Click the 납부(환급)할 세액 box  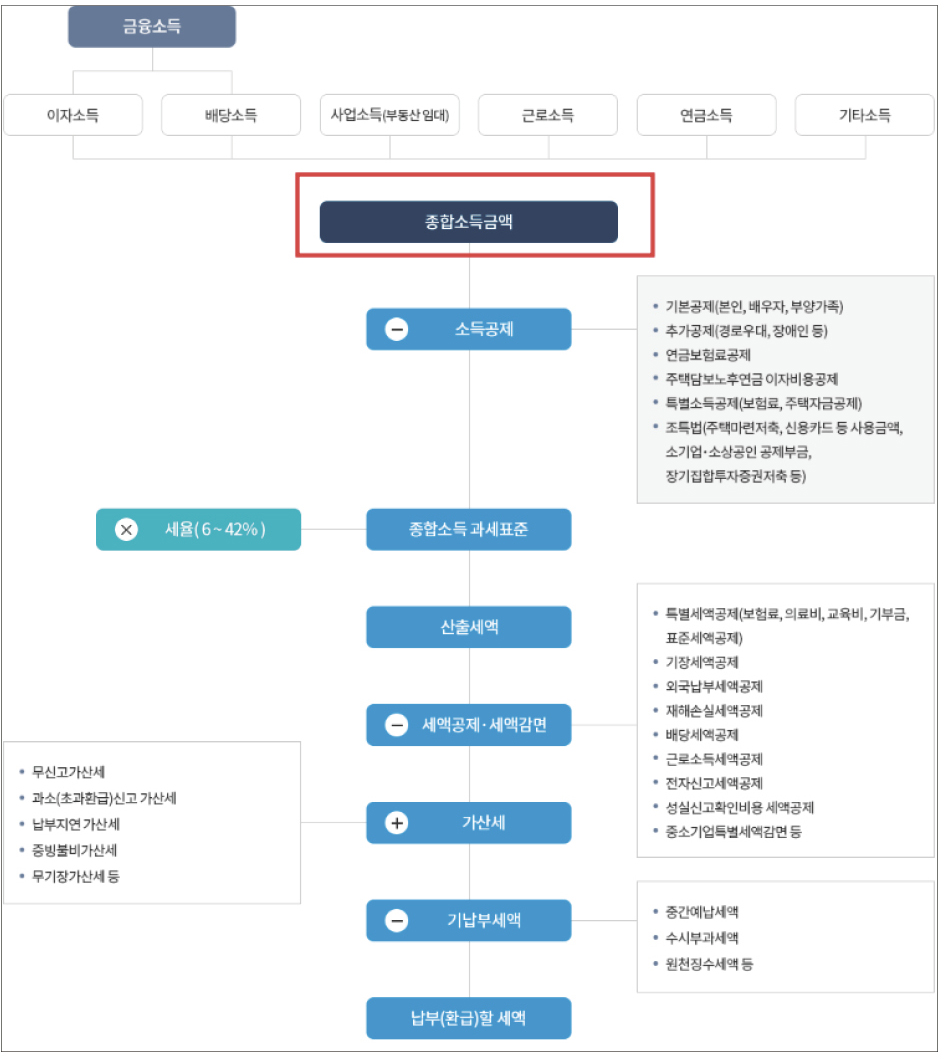[x=469, y=1019]
